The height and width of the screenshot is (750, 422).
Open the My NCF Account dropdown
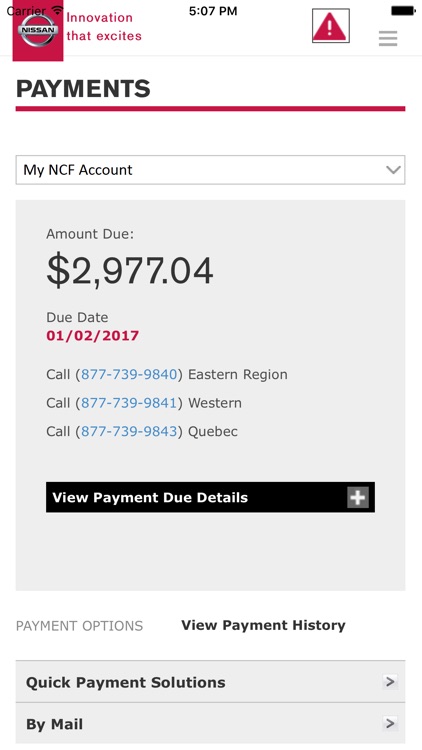coord(211,170)
